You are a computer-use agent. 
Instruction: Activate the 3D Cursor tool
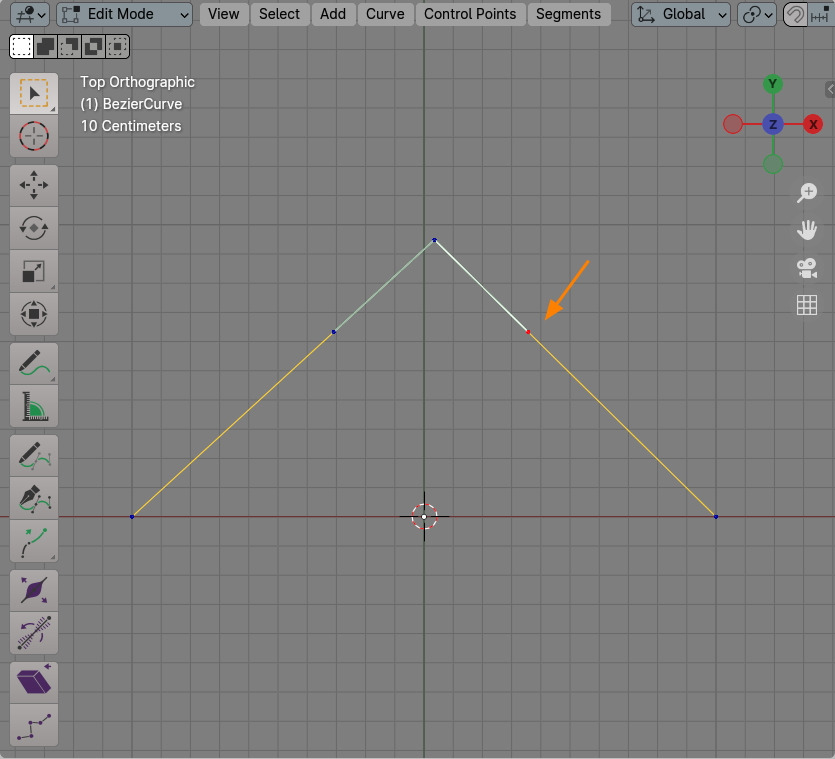pos(34,136)
